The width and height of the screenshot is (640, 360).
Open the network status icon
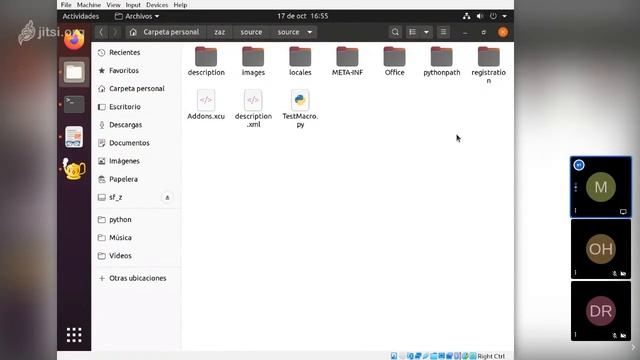(x=466, y=16)
